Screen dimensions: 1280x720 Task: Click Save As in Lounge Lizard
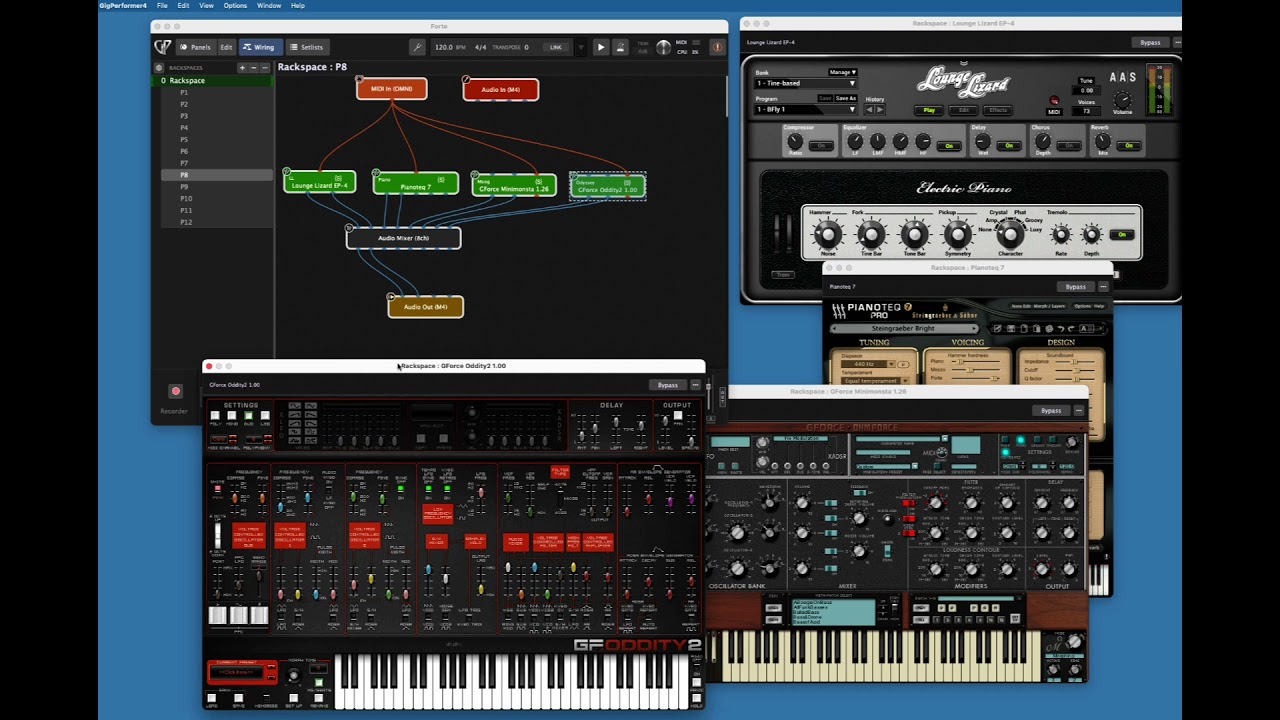(x=846, y=98)
